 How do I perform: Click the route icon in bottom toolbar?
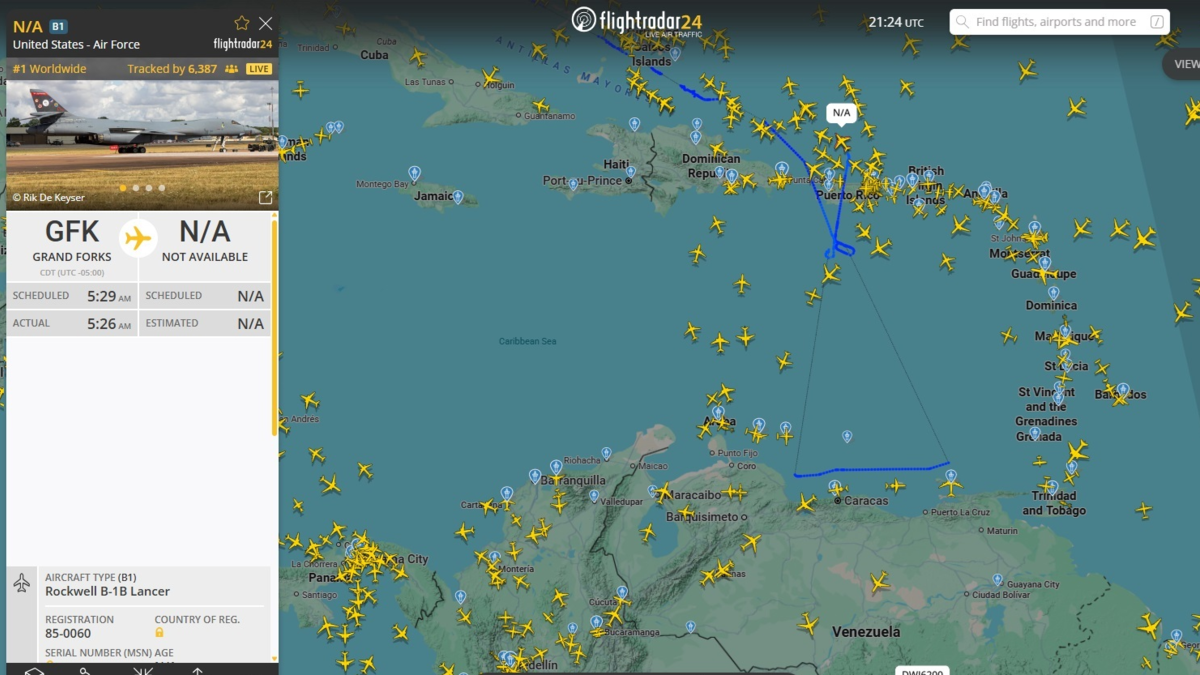point(86,670)
